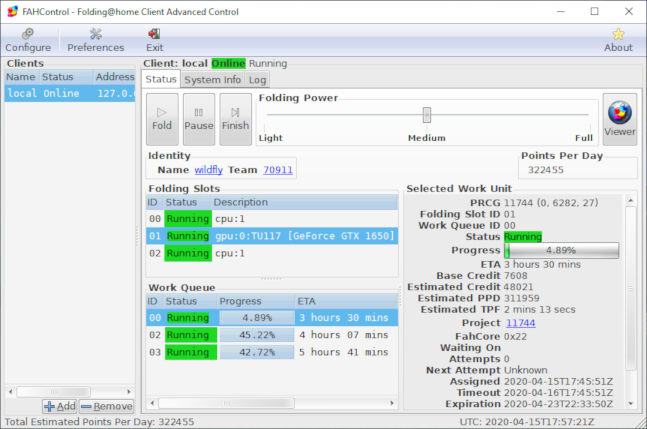The width and height of the screenshot is (647, 429).
Task: Select work queue row 02 at 45.22%
Action: tap(272, 335)
